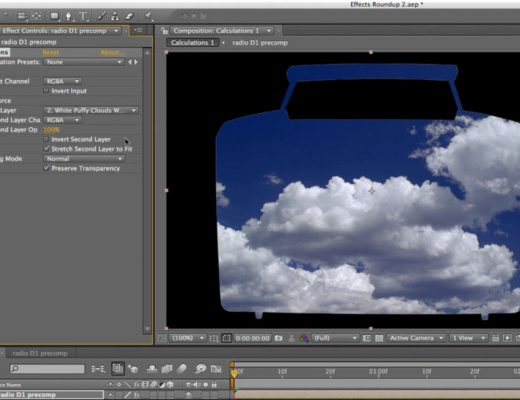Click the timeline layer search field
Image resolution: width=520 pixels, height=400 pixels.
click(47, 369)
